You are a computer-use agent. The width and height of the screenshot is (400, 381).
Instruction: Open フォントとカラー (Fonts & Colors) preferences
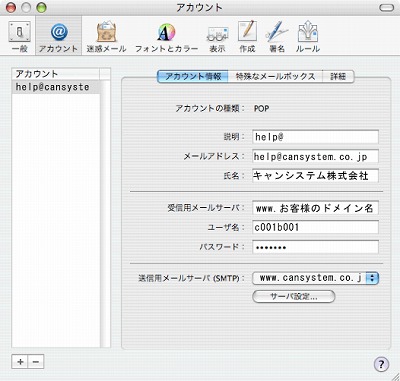(x=166, y=37)
